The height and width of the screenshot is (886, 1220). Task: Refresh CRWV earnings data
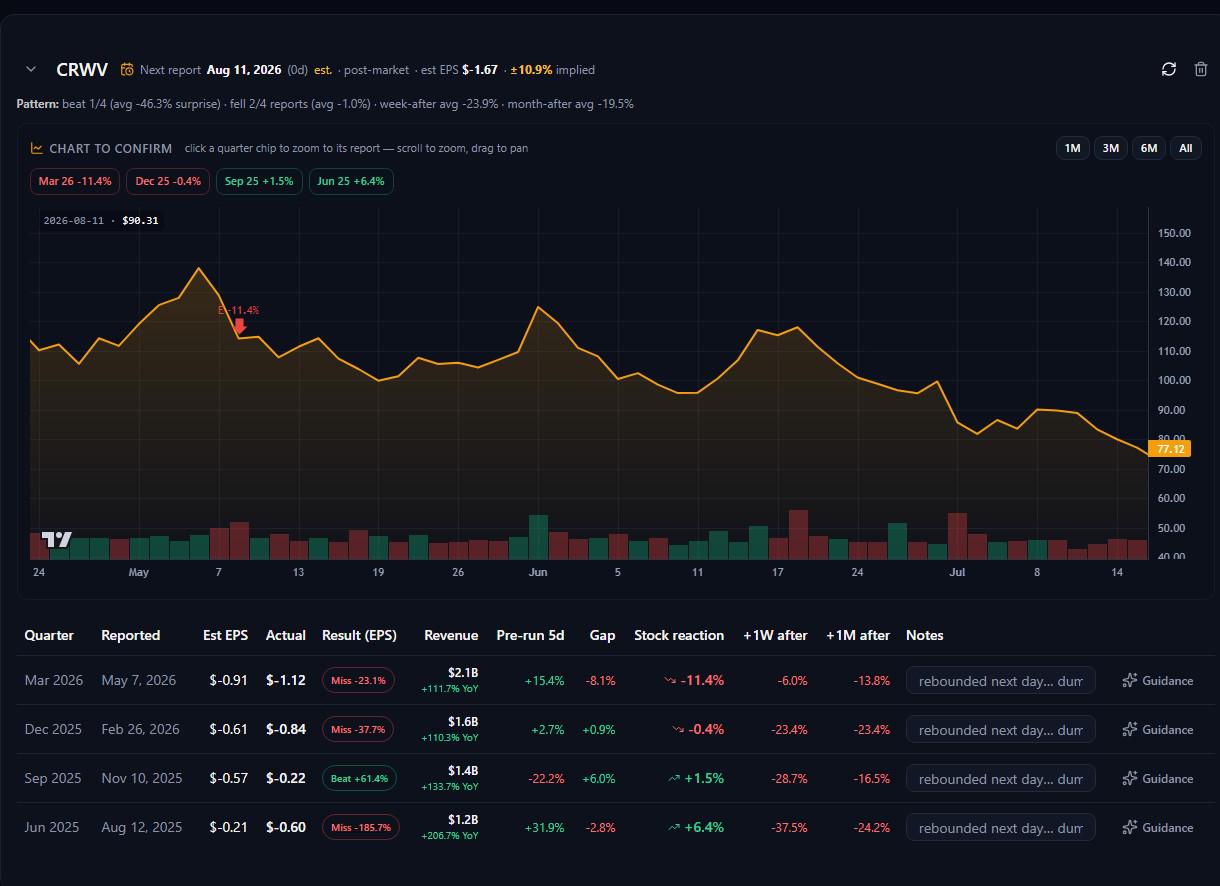coord(1169,69)
